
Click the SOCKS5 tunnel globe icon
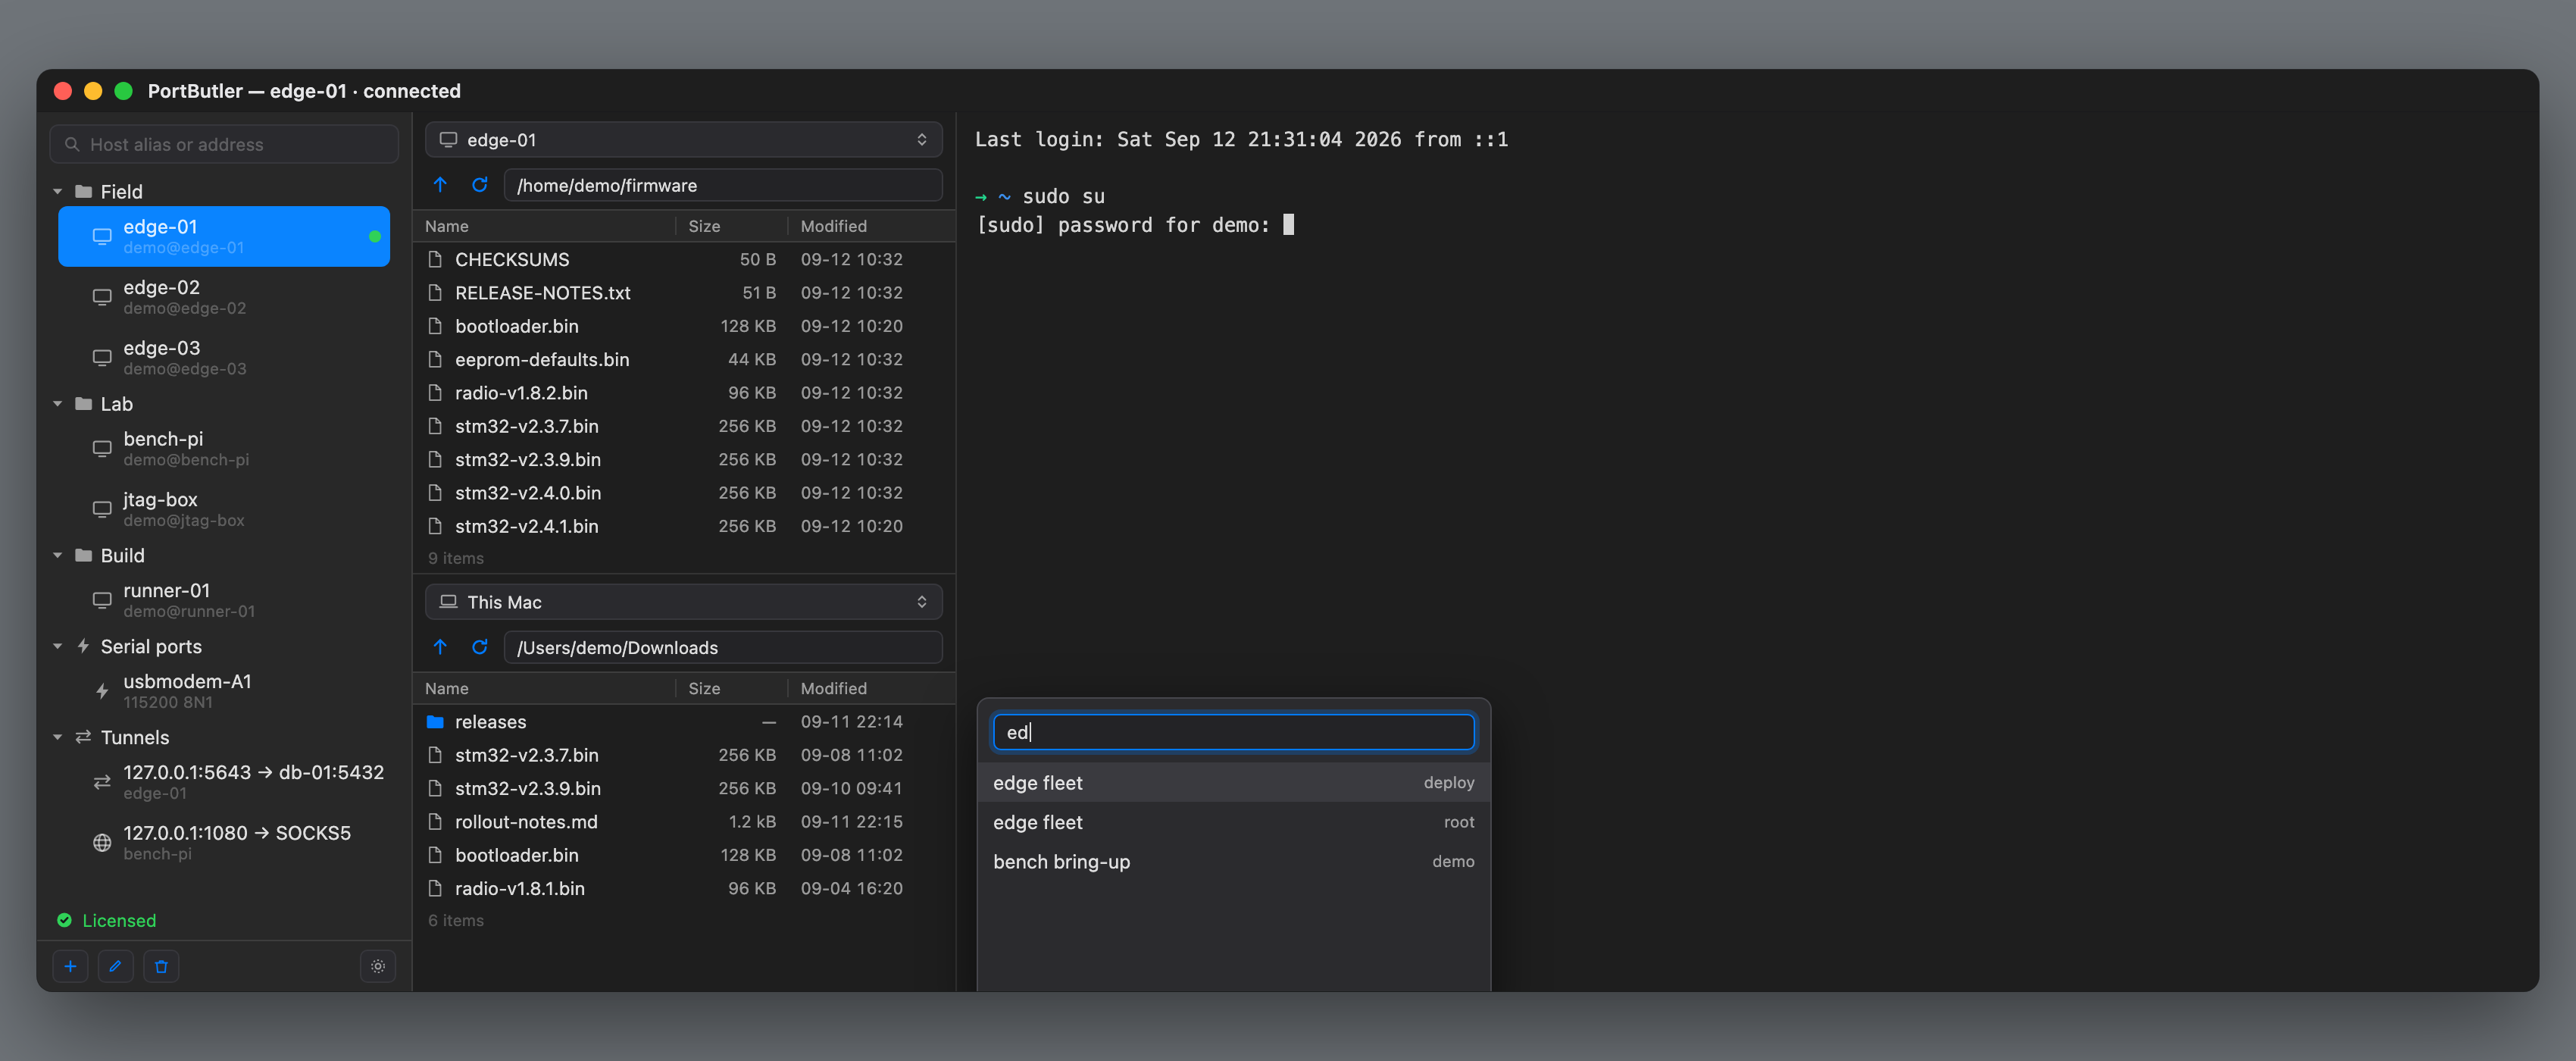(x=102, y=843)
